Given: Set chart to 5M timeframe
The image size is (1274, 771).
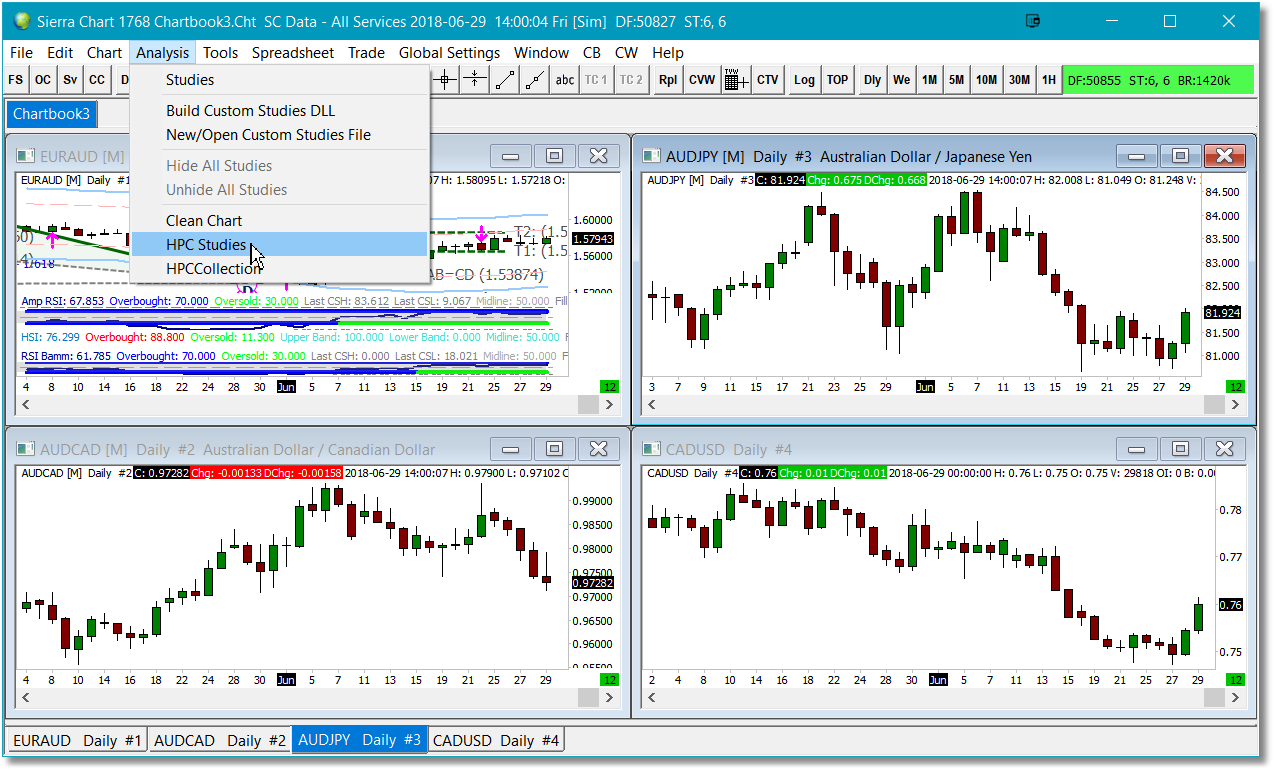Looking at the screenshot, I should 957,80.
